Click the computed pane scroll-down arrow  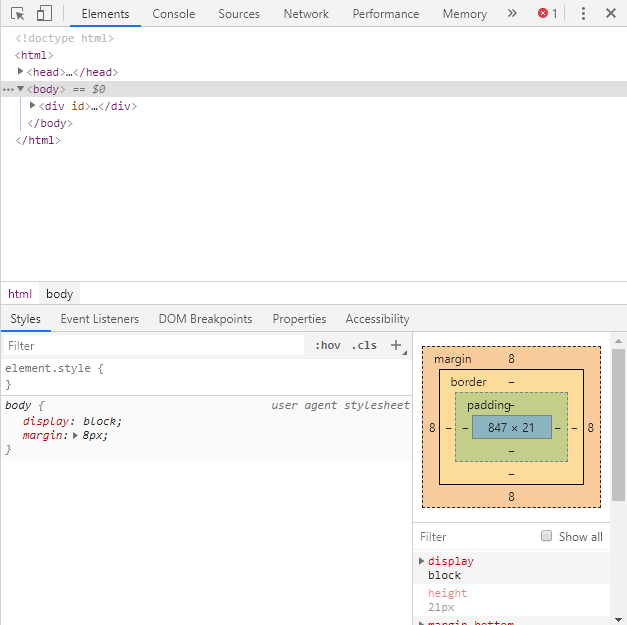(618, 620)
